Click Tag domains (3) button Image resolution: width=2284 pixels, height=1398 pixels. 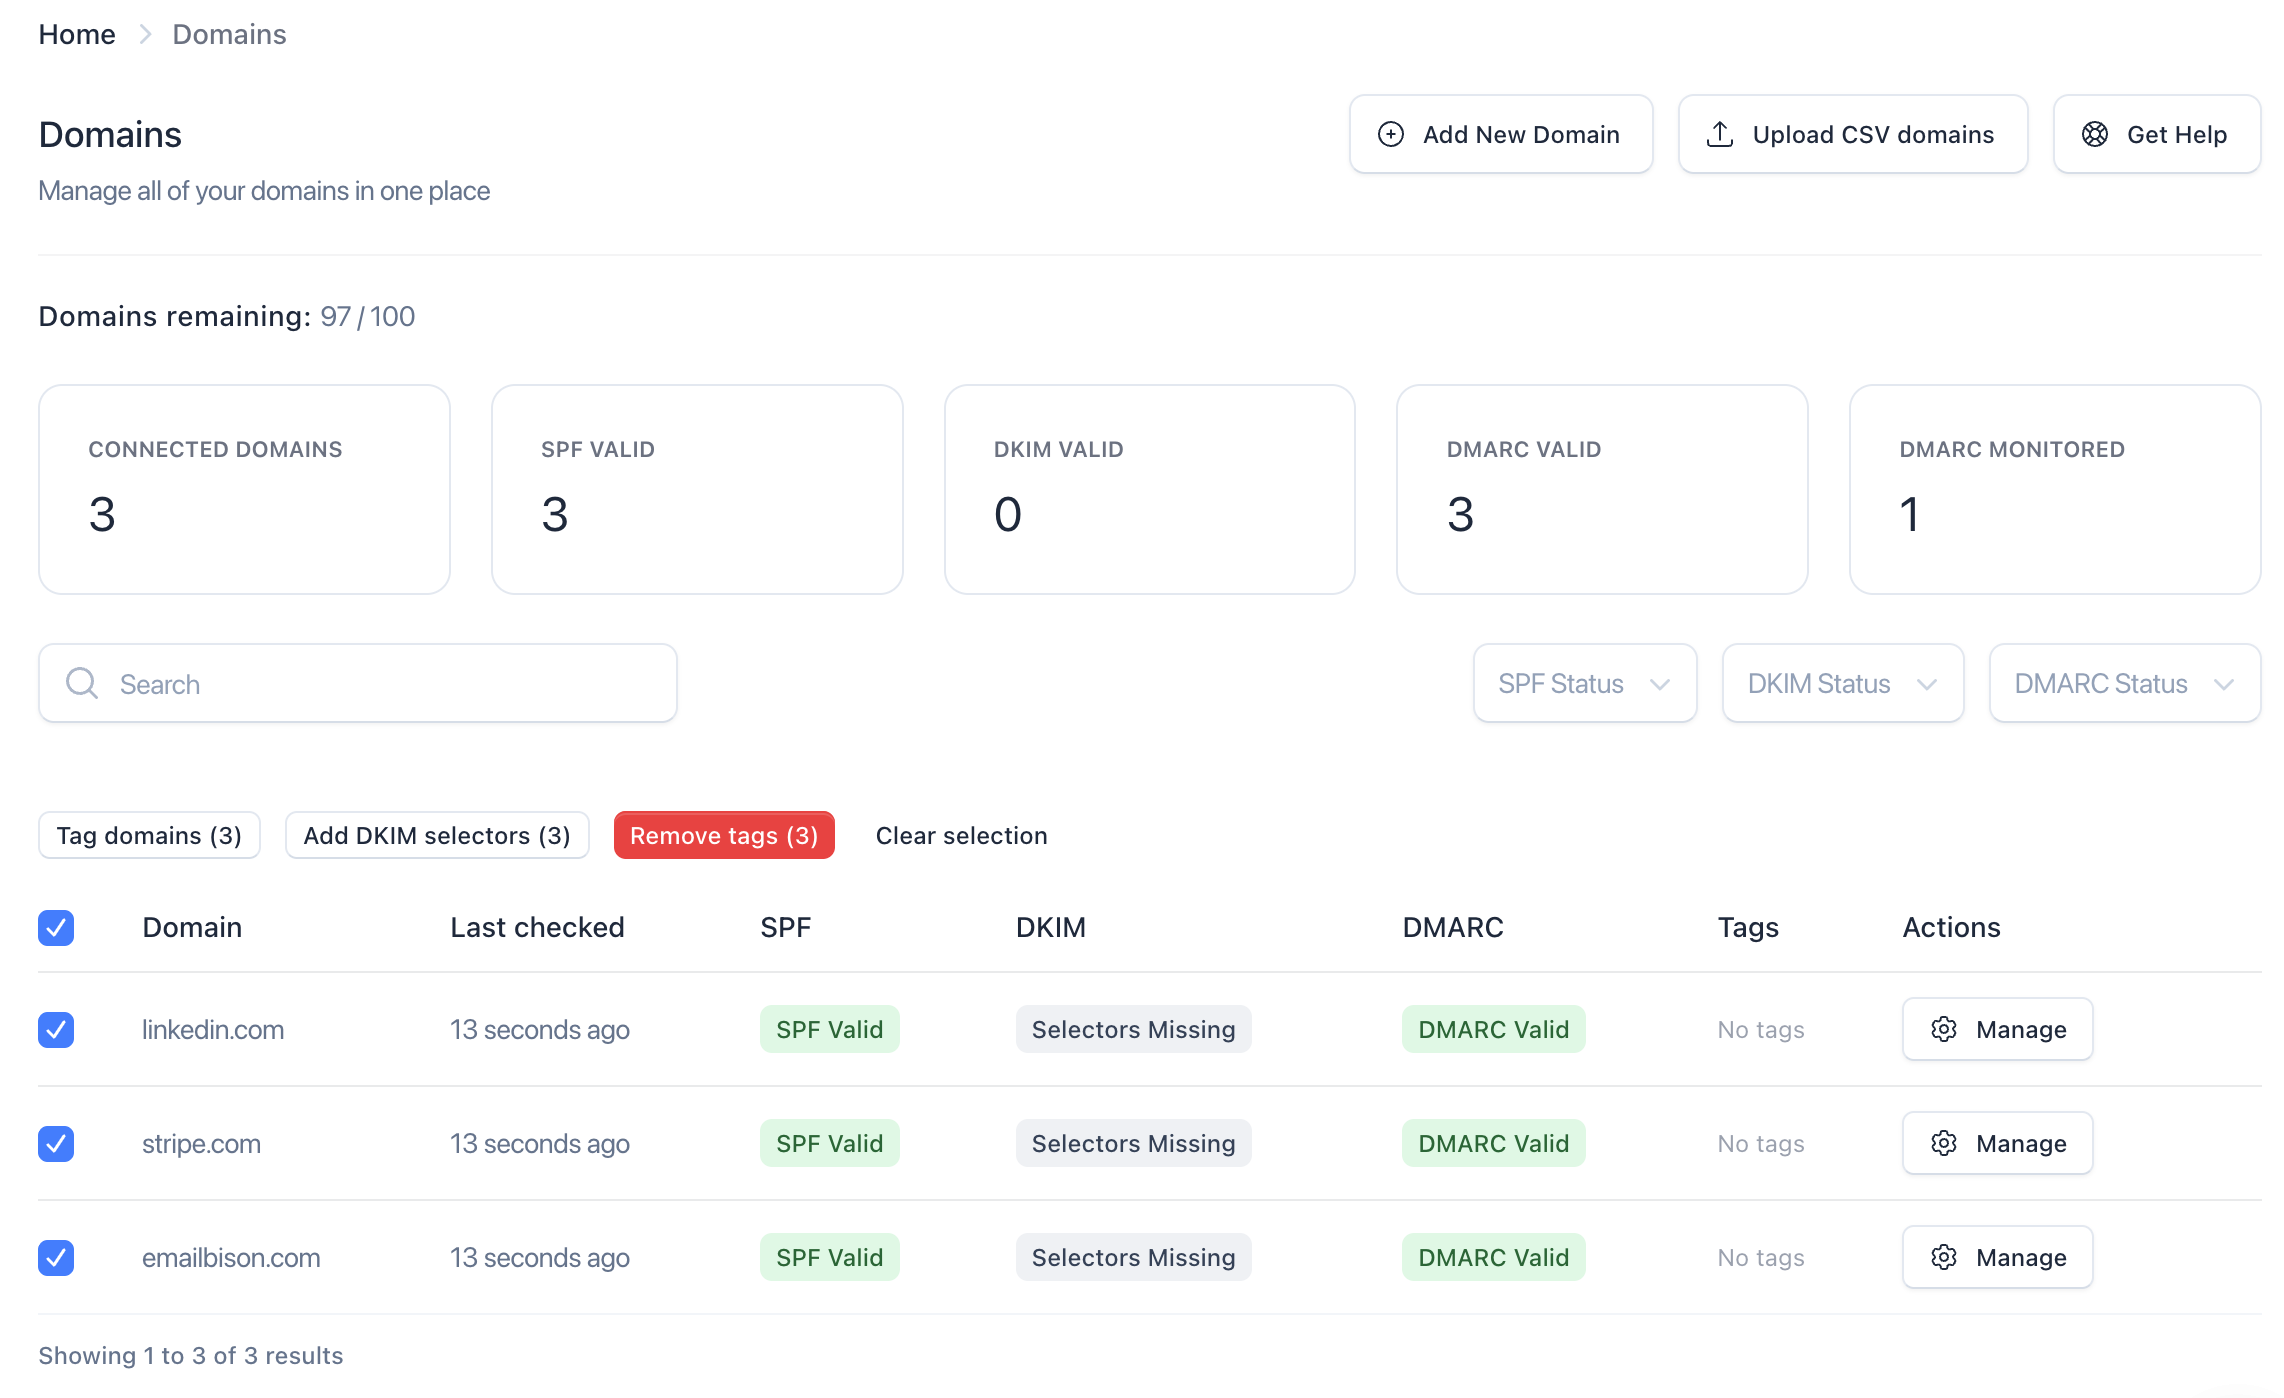coord(149,836)
